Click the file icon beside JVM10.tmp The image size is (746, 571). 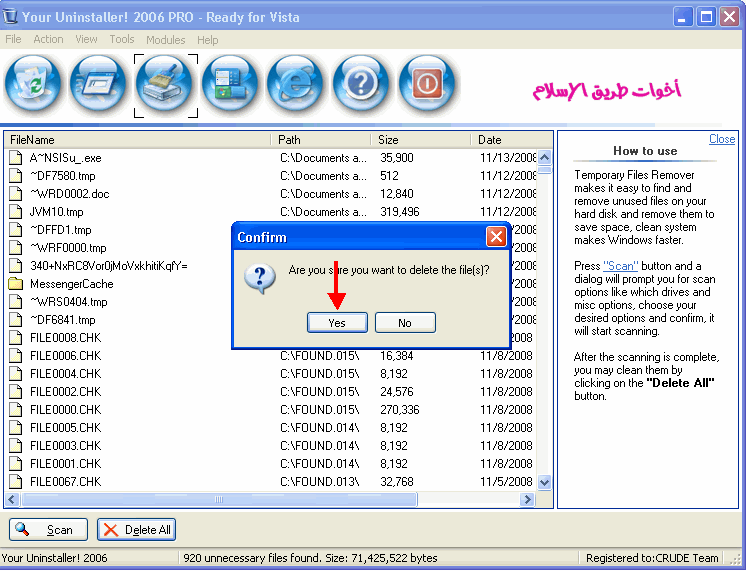[16, 212]
